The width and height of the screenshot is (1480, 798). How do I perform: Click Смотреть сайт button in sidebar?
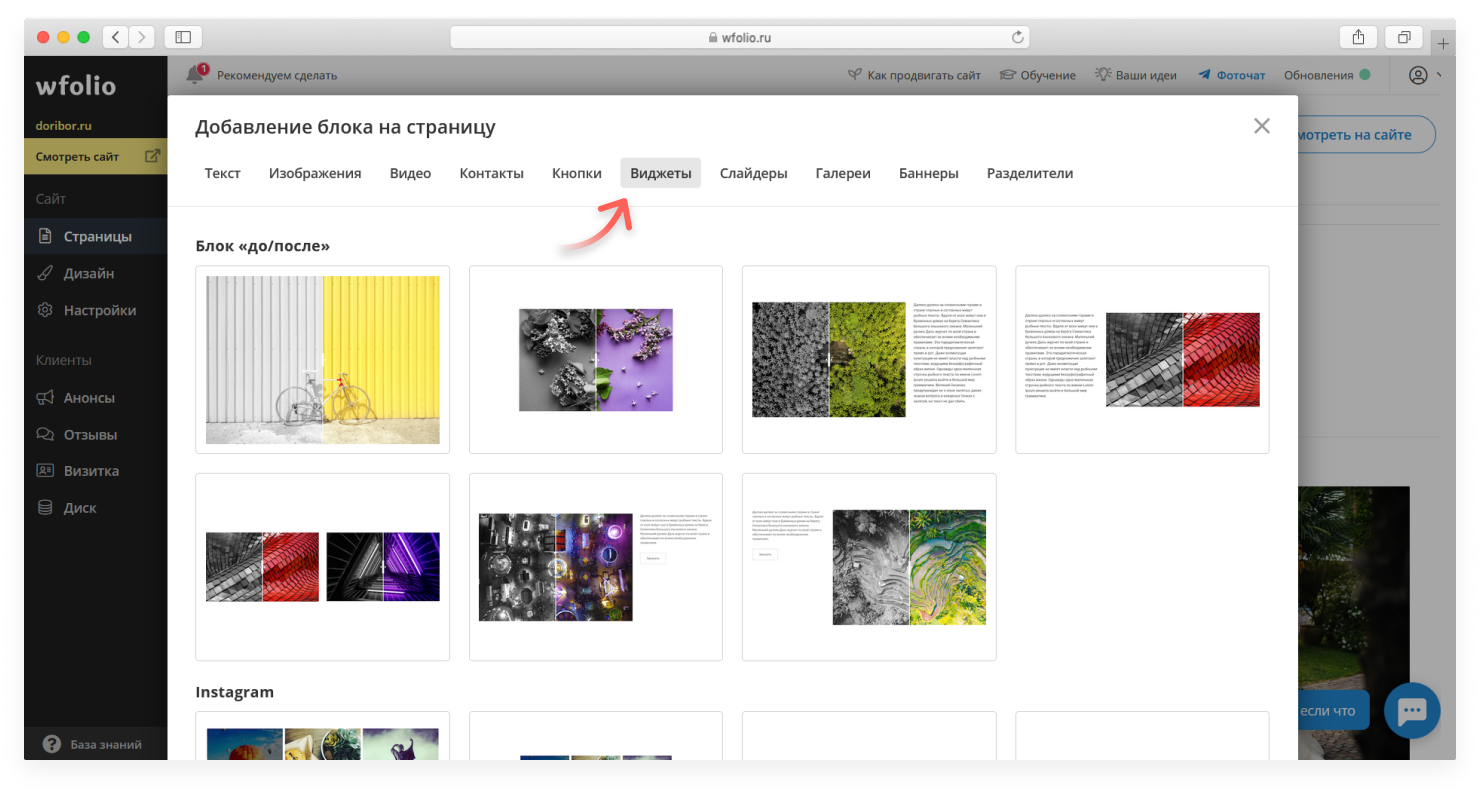tap(96, 156)
